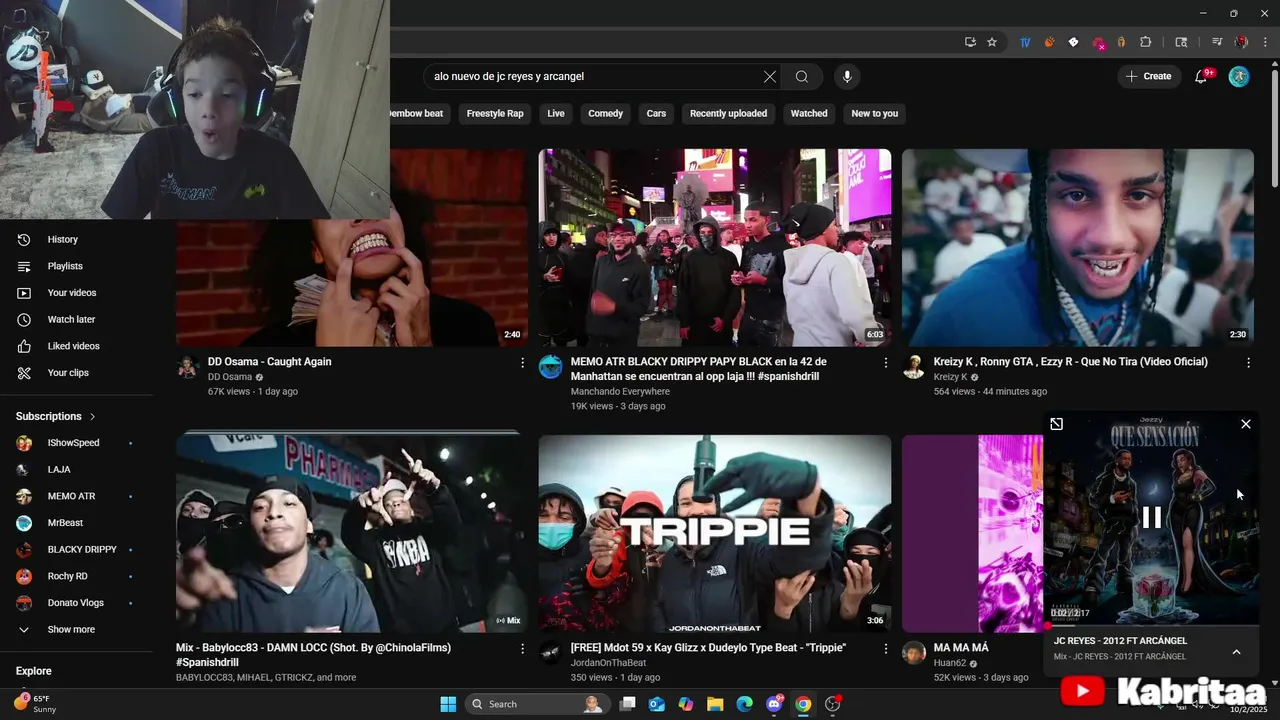Open the Chrome media controls icon
This screenshot has width=1280, height=720.
1217,42
